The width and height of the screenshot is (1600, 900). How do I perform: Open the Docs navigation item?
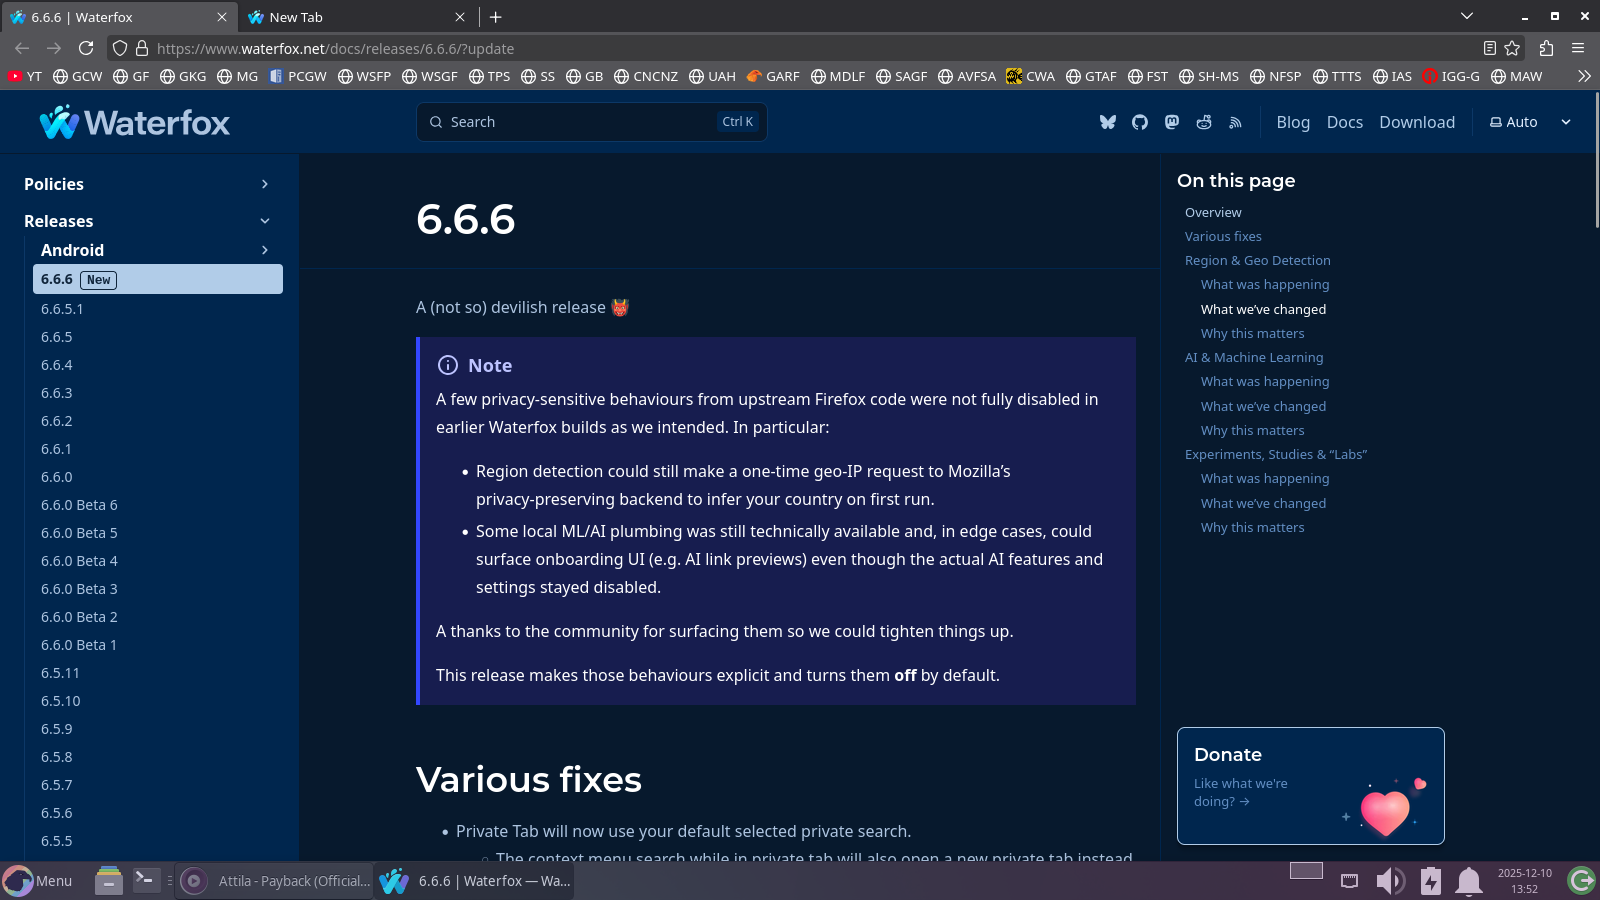pyautogui.click(x=1344, y=122)
